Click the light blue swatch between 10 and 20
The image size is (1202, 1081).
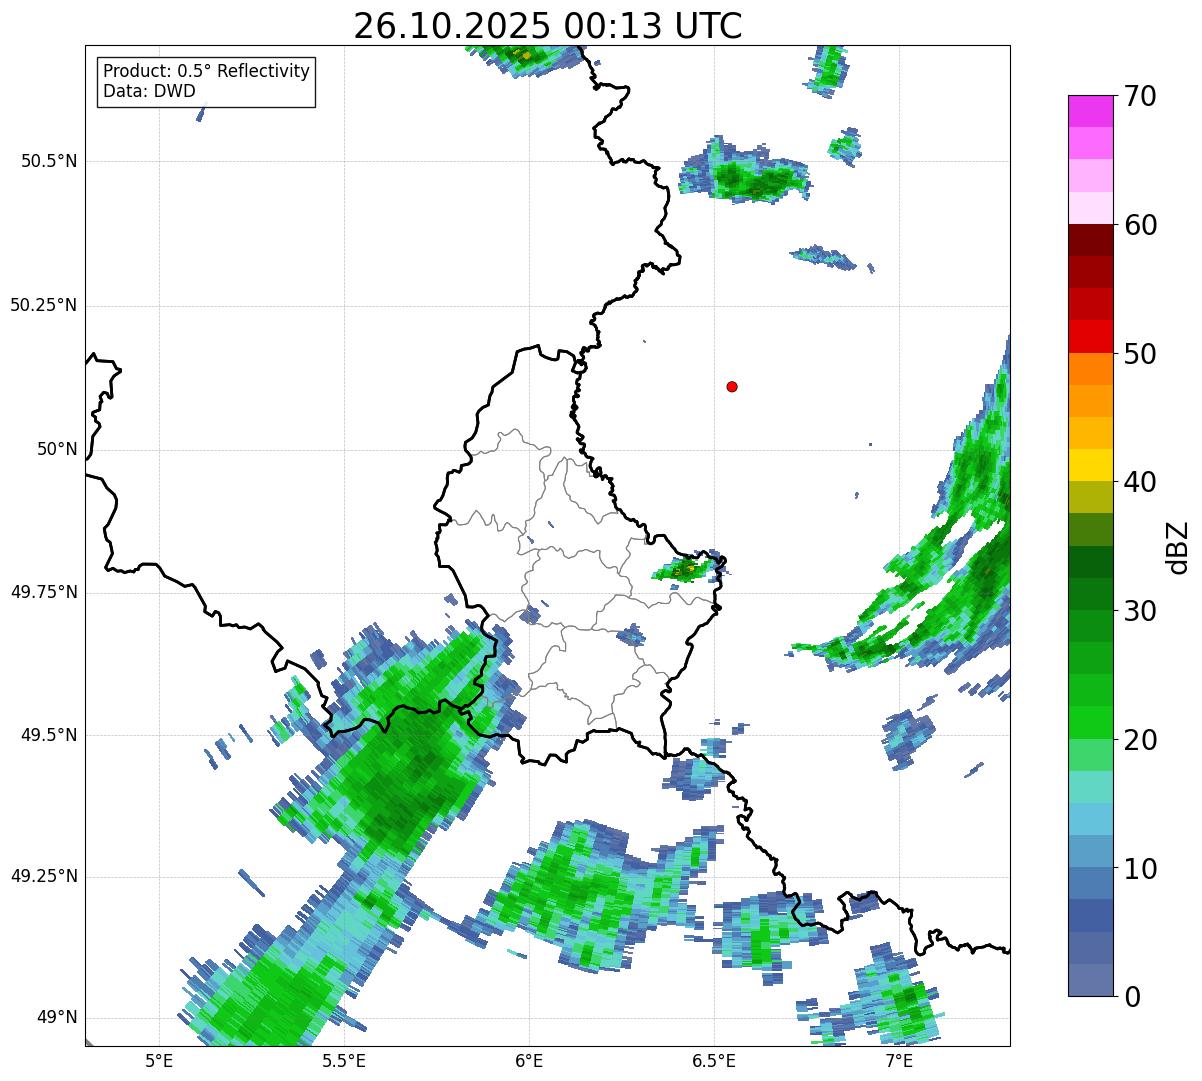pyautogui.click(x=1090, y=819)
